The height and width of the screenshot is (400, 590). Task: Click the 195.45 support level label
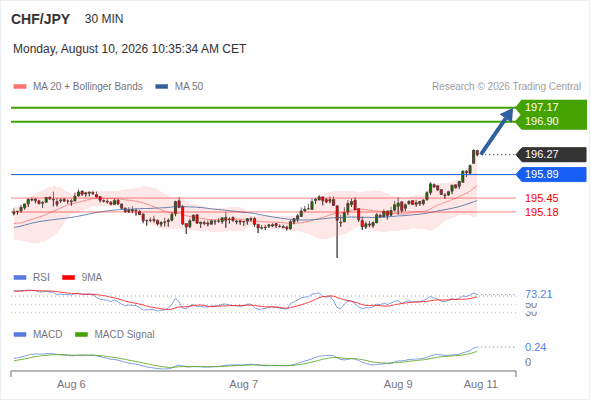(x=541, y=198)
